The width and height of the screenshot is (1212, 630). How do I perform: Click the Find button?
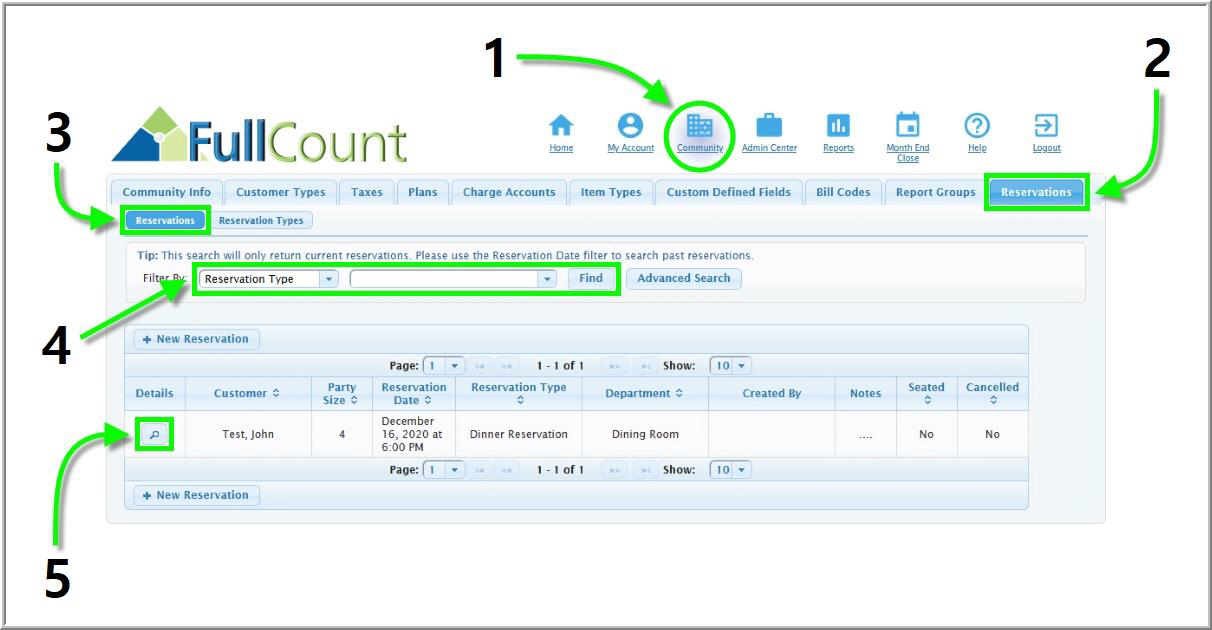pos(591,278)
